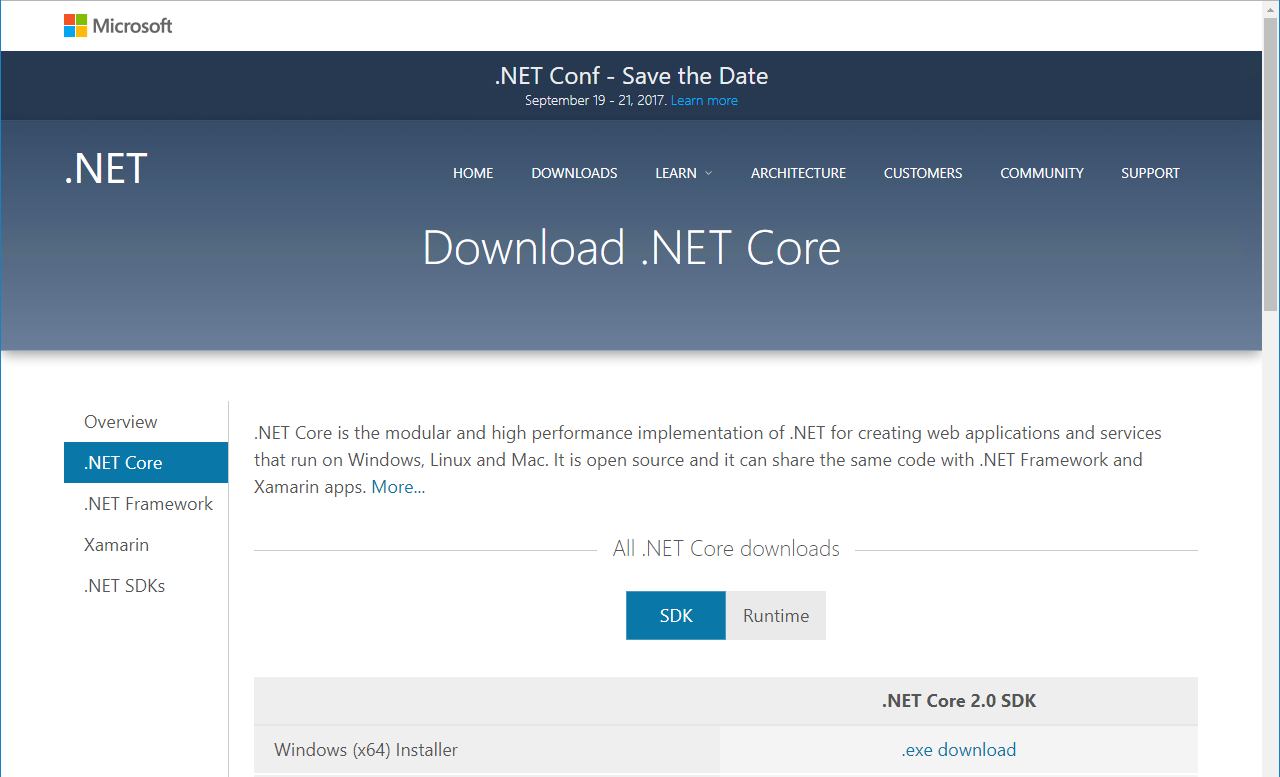Open the COMMUNITY nav item

pyautogui.click(x=1042, y=173)
